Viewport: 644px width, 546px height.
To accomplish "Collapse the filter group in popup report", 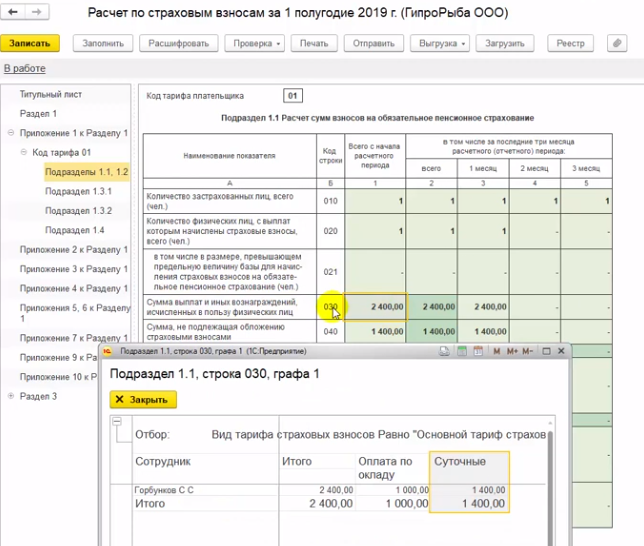I will [x=117, y=423].
